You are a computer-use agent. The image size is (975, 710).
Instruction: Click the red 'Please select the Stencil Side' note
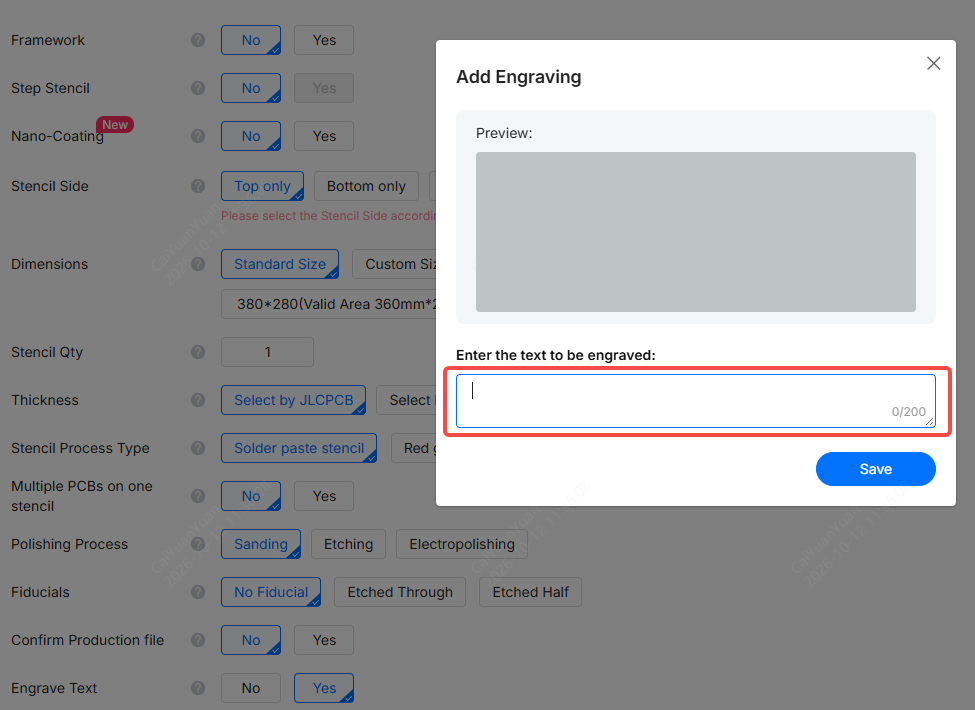point(328,216)
